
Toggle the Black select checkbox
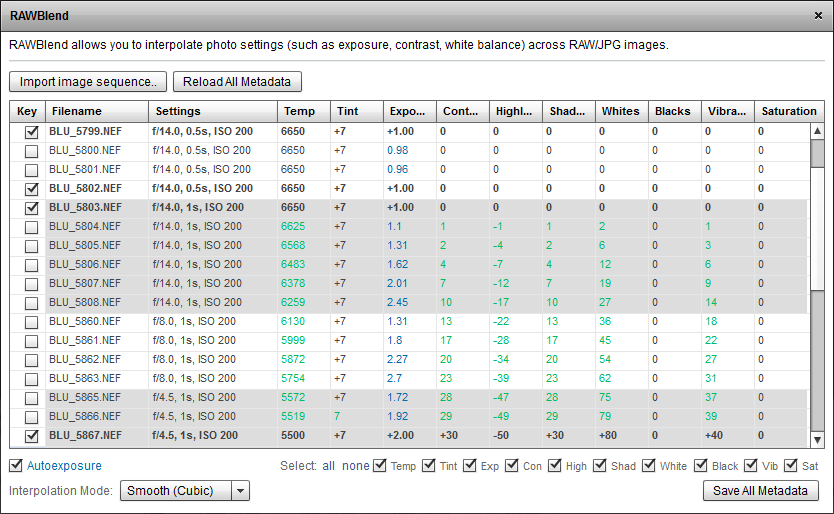tap(701, 466)
